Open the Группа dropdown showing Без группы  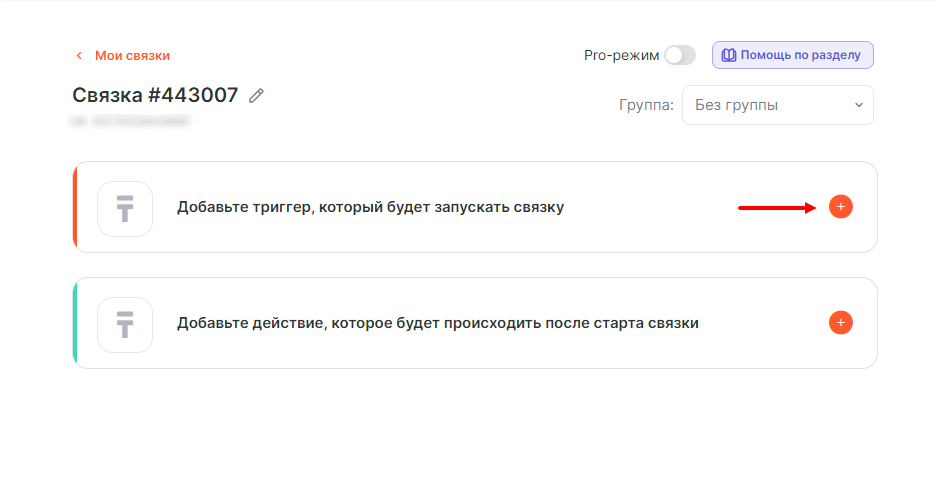click(x=777, y=105)
